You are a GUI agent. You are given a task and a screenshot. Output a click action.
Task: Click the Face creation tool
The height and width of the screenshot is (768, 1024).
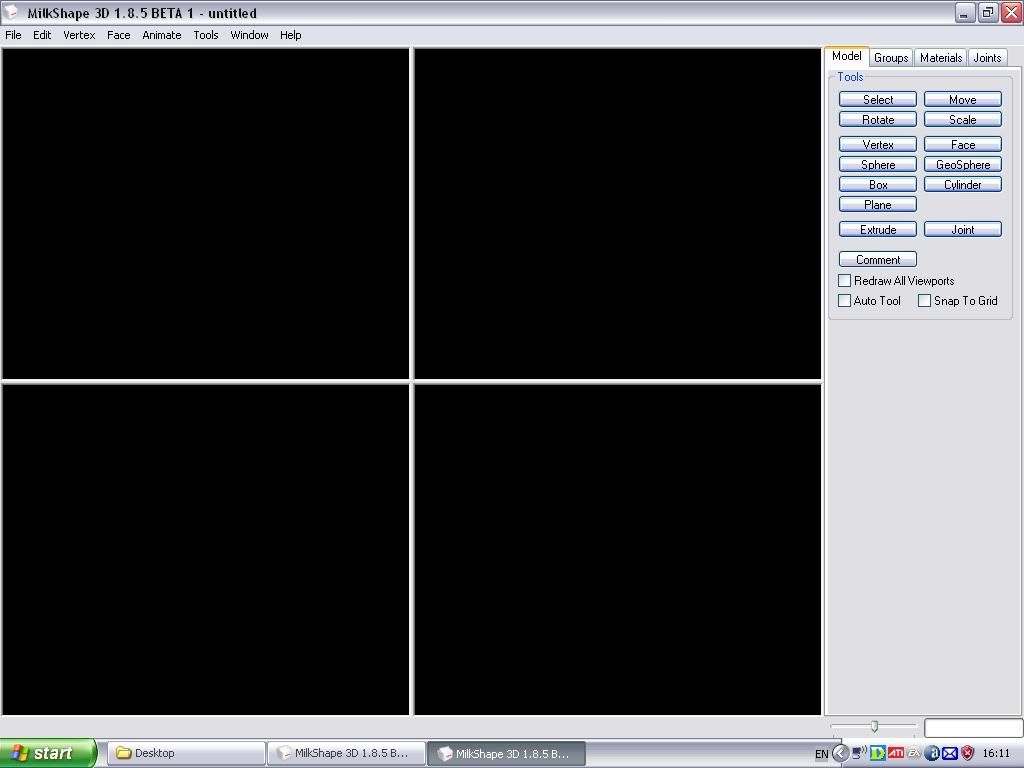[x=963, y=144]
